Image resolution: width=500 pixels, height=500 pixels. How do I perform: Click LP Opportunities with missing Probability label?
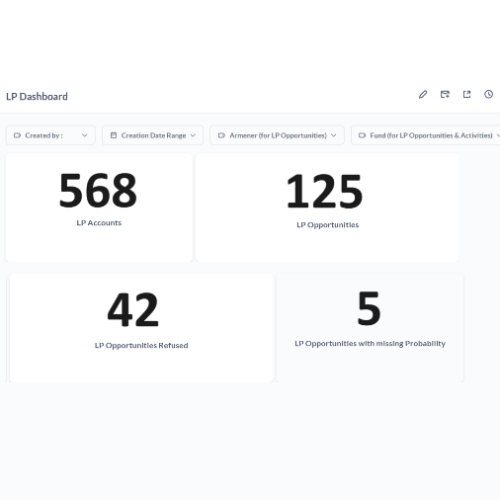(x=370, y=343)
